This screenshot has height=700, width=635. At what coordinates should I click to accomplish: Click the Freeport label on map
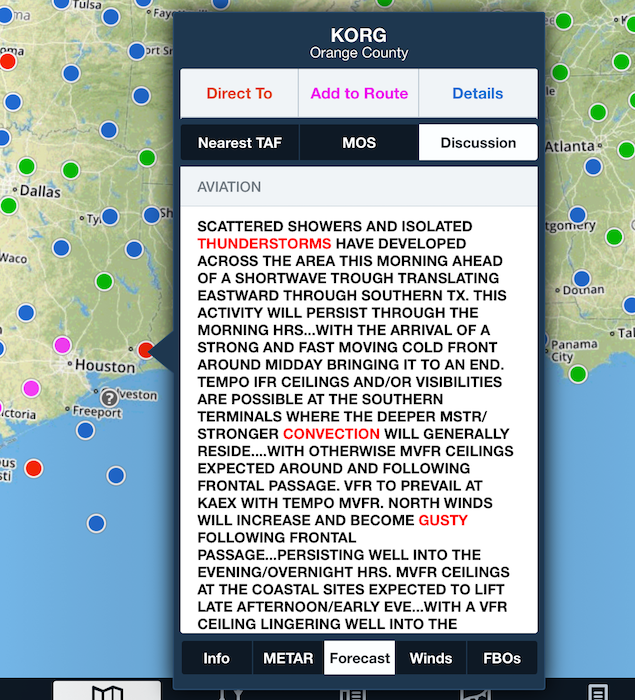coord(97,412)
